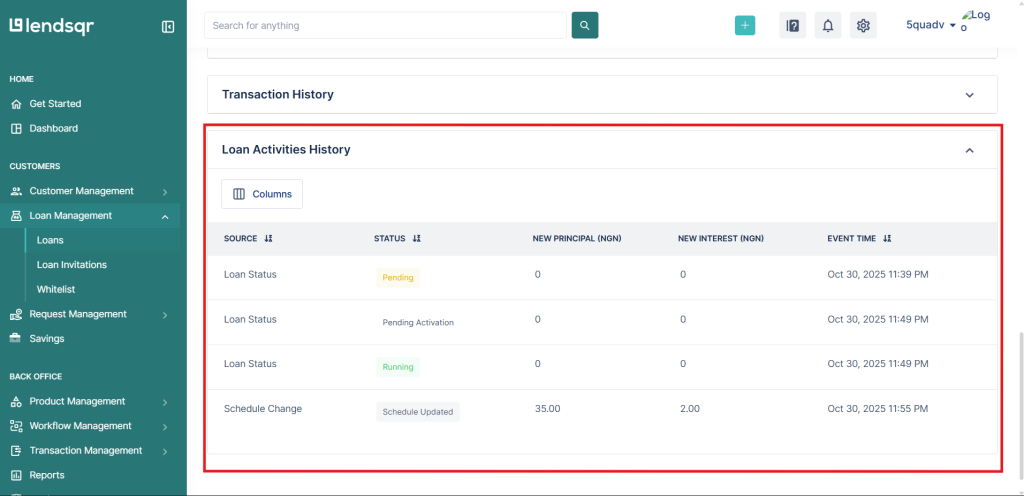The width and height of the screenshot is (1024, 496).
Task: Open the help guide icon
Action: click(x=792, y=25)
